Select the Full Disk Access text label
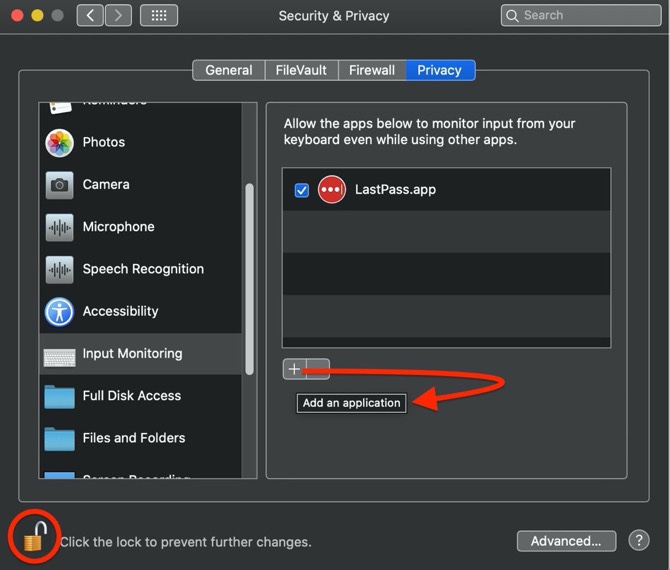 [x=132, y=396]
